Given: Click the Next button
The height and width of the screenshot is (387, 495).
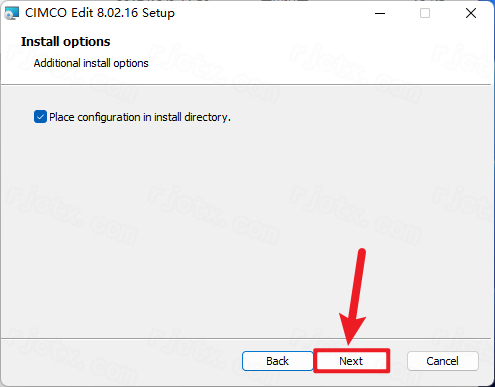Looking at the screenshot, I should click(x=351, y=361).
